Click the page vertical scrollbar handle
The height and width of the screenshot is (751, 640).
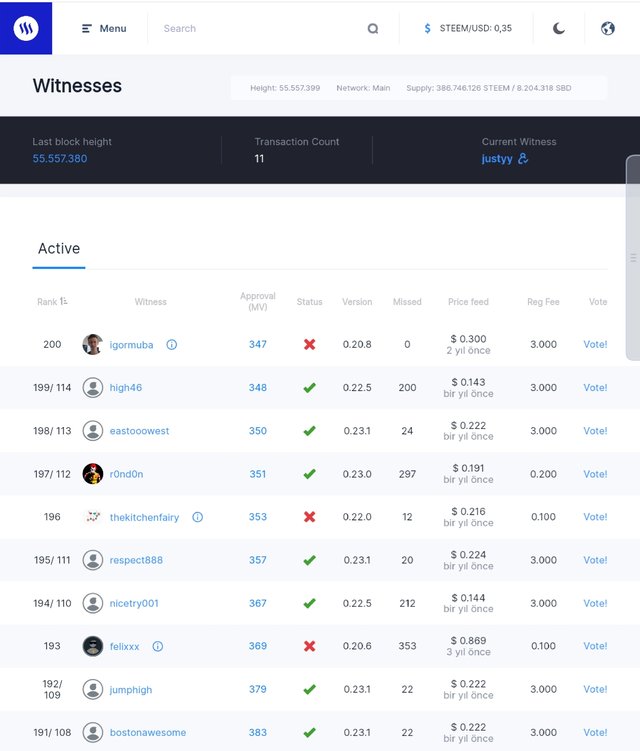(633, 258)
